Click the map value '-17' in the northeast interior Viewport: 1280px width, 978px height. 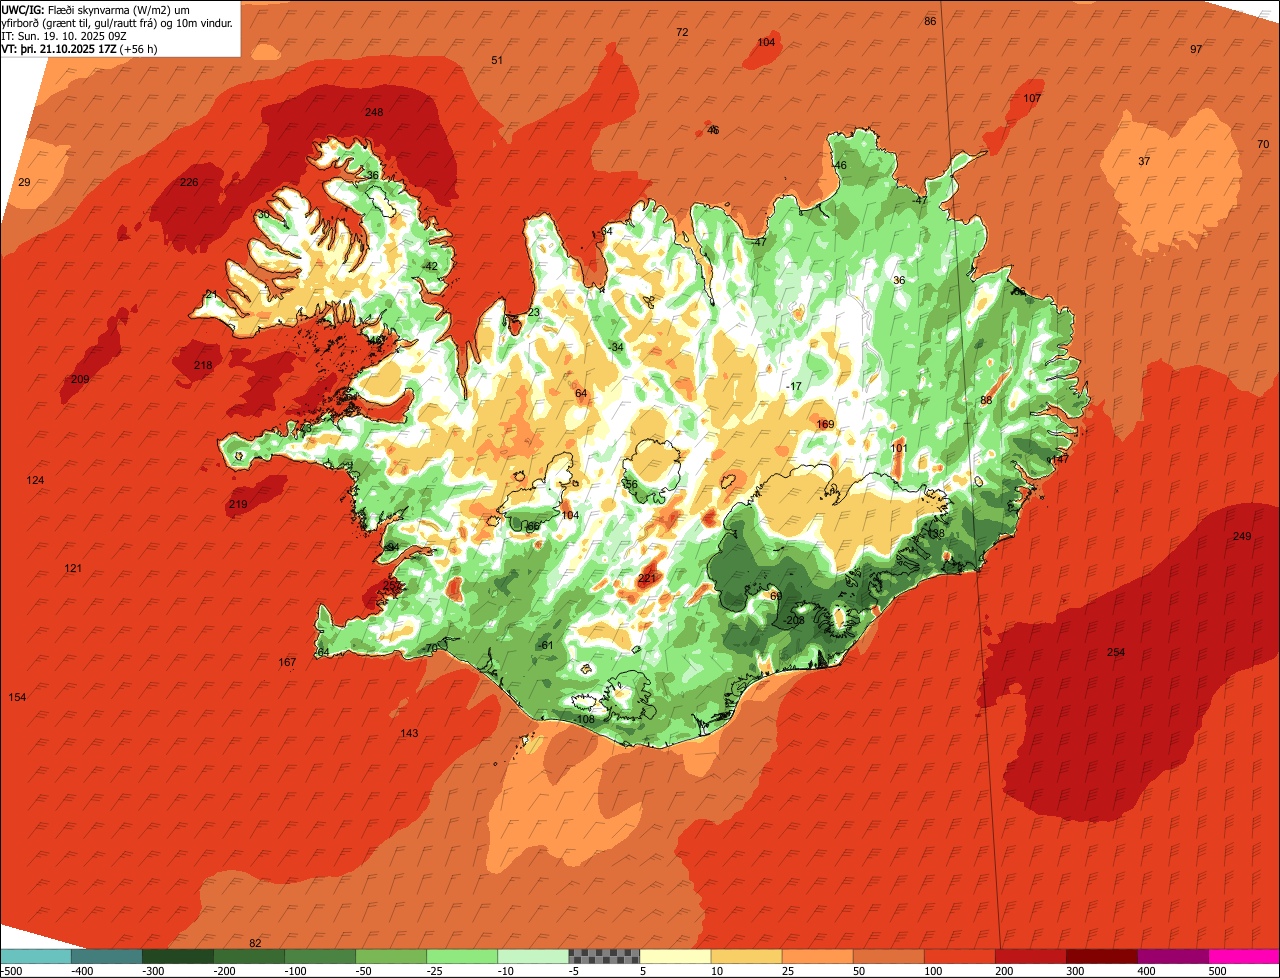click(x=794, y=386)
